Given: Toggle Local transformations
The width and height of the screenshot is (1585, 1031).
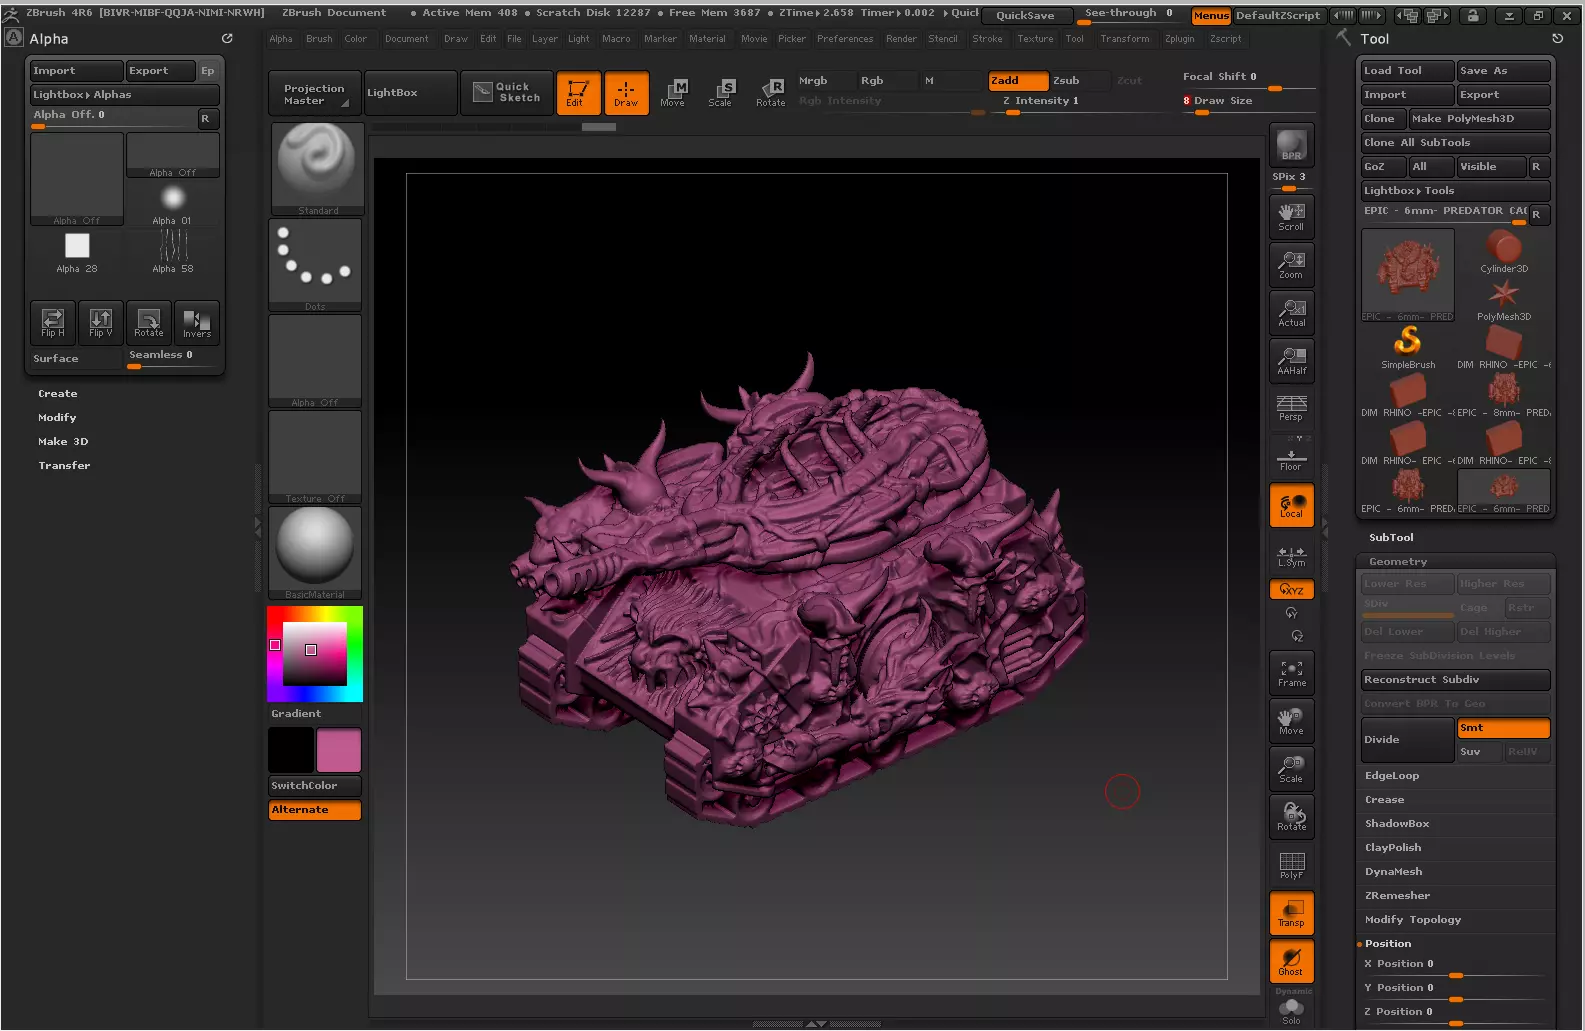Looking at the screenshot, I should (x=1291, y=505).
